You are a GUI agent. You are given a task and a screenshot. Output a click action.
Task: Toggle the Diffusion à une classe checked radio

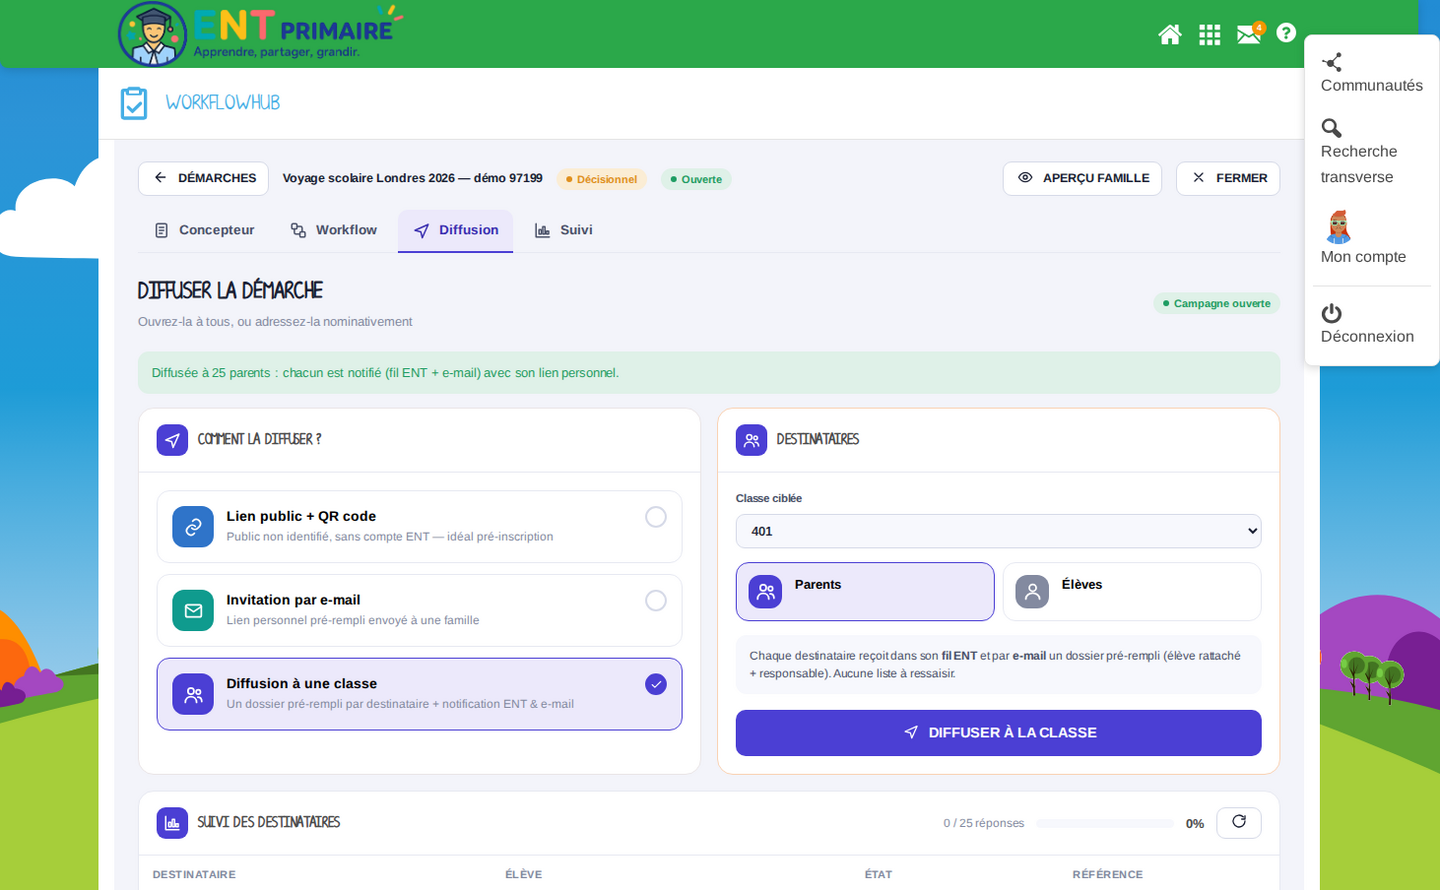tap(656, 684)
